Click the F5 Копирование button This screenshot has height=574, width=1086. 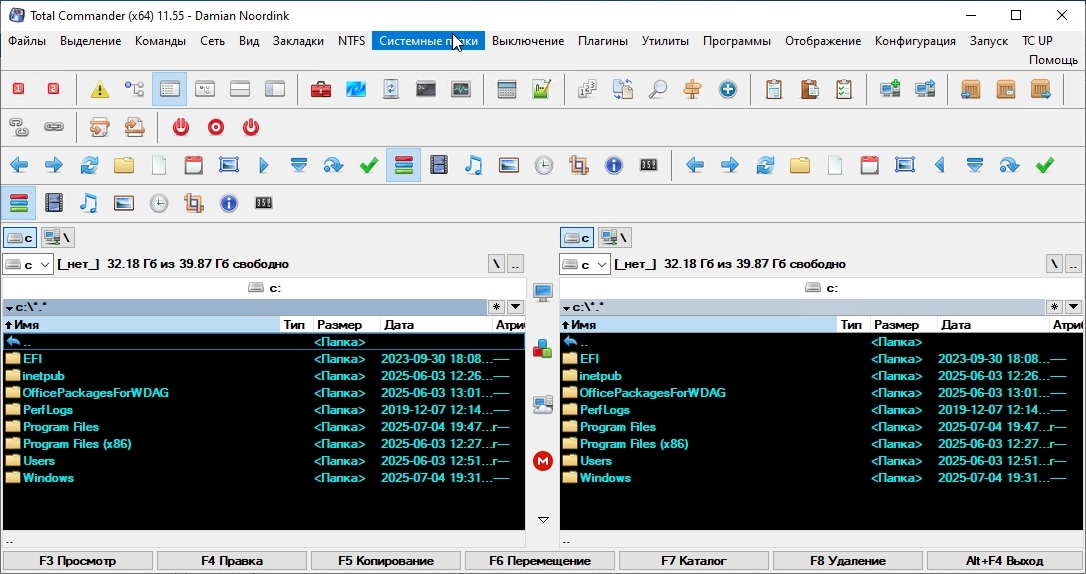(x=386, y=561)
